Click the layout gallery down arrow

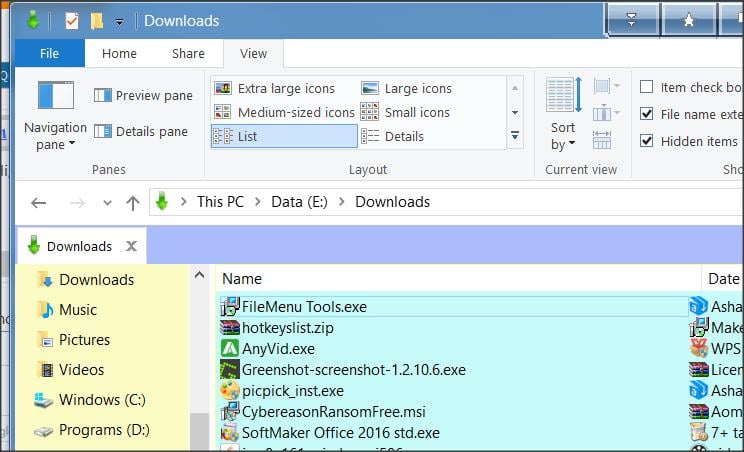point(515,112)
